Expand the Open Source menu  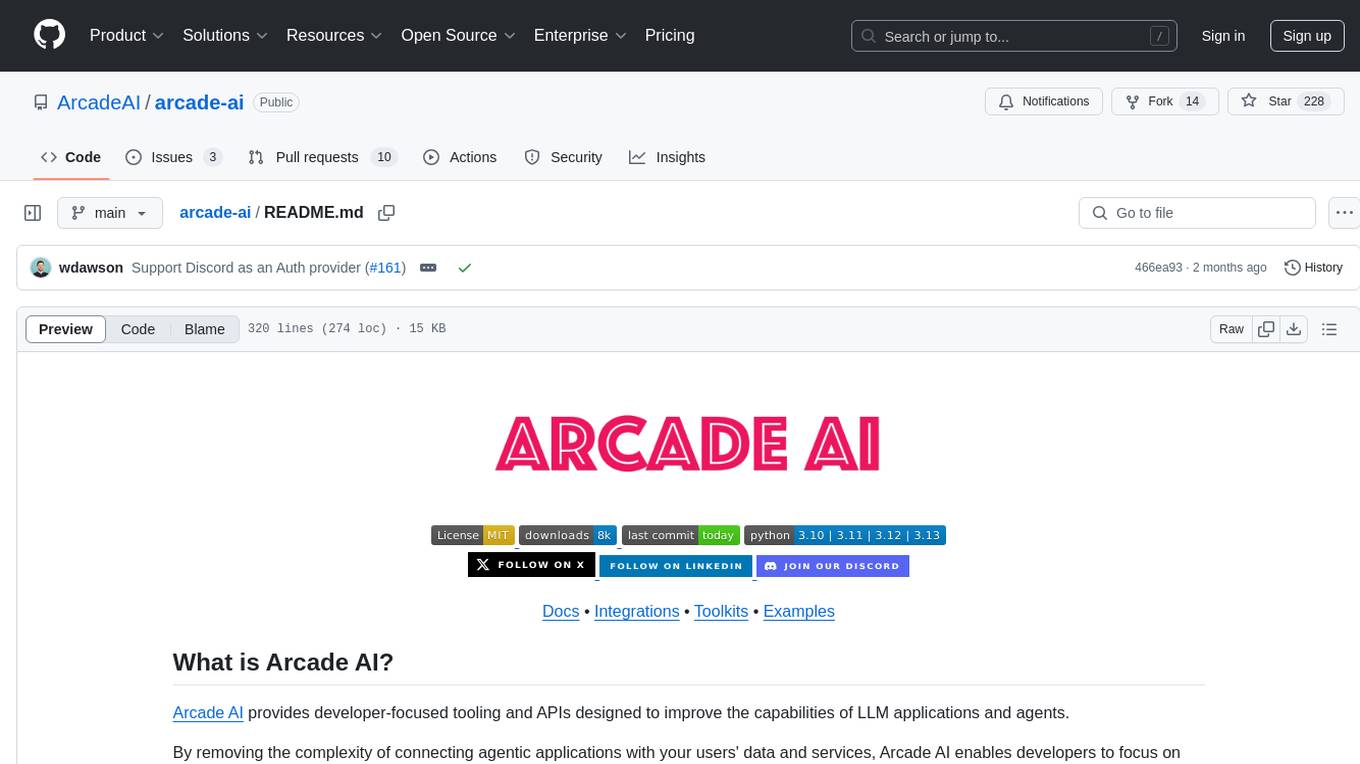458,35
